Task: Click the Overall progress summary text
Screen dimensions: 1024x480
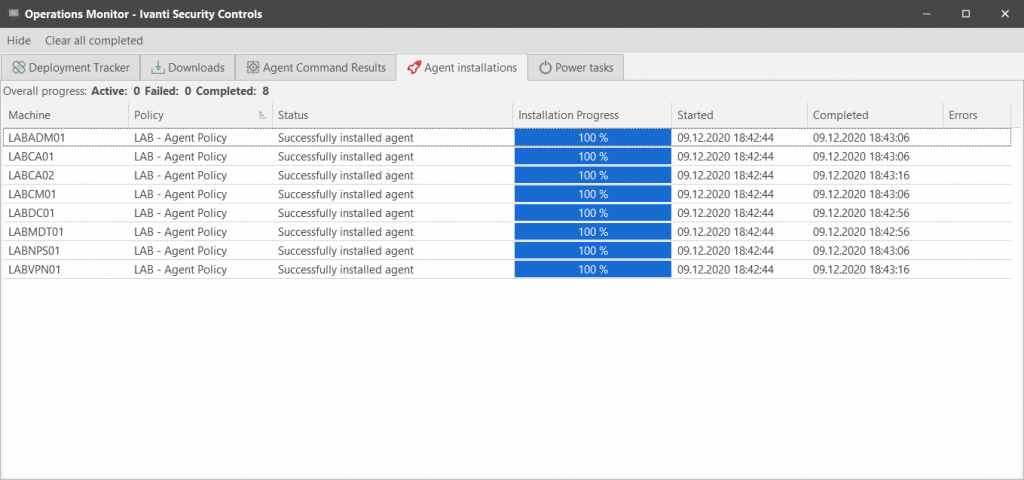Action: point(136,91)
